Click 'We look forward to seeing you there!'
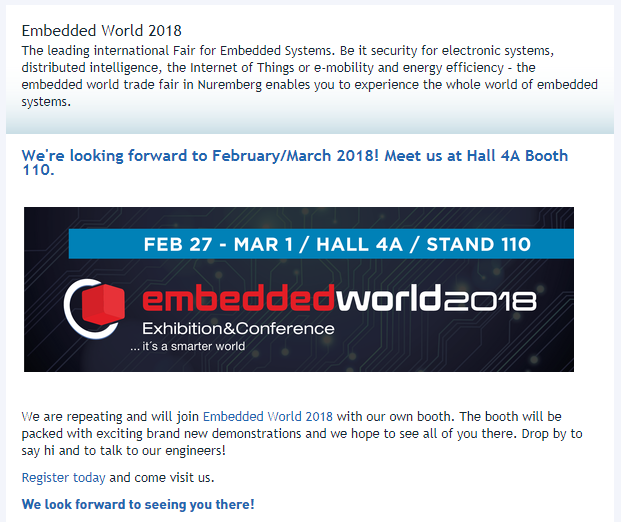Viewport: 621px width, 522px height. pyautogui.click(x=138, y=504)
